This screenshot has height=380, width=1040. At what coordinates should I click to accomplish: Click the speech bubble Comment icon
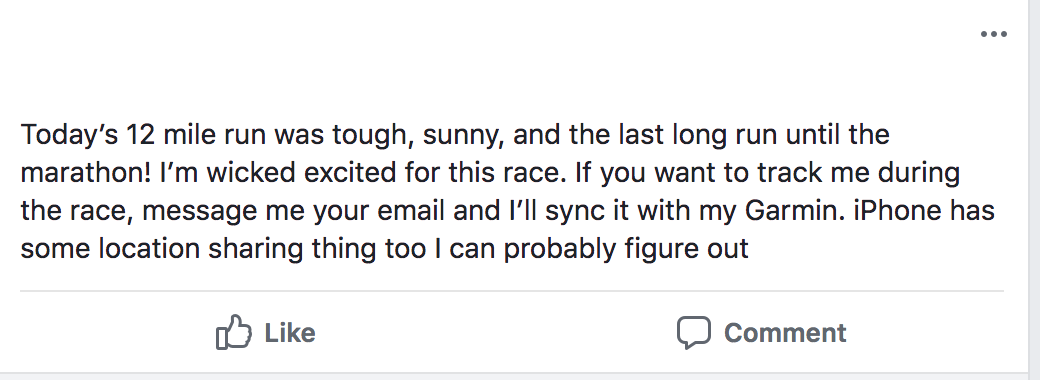click(694, 332)
